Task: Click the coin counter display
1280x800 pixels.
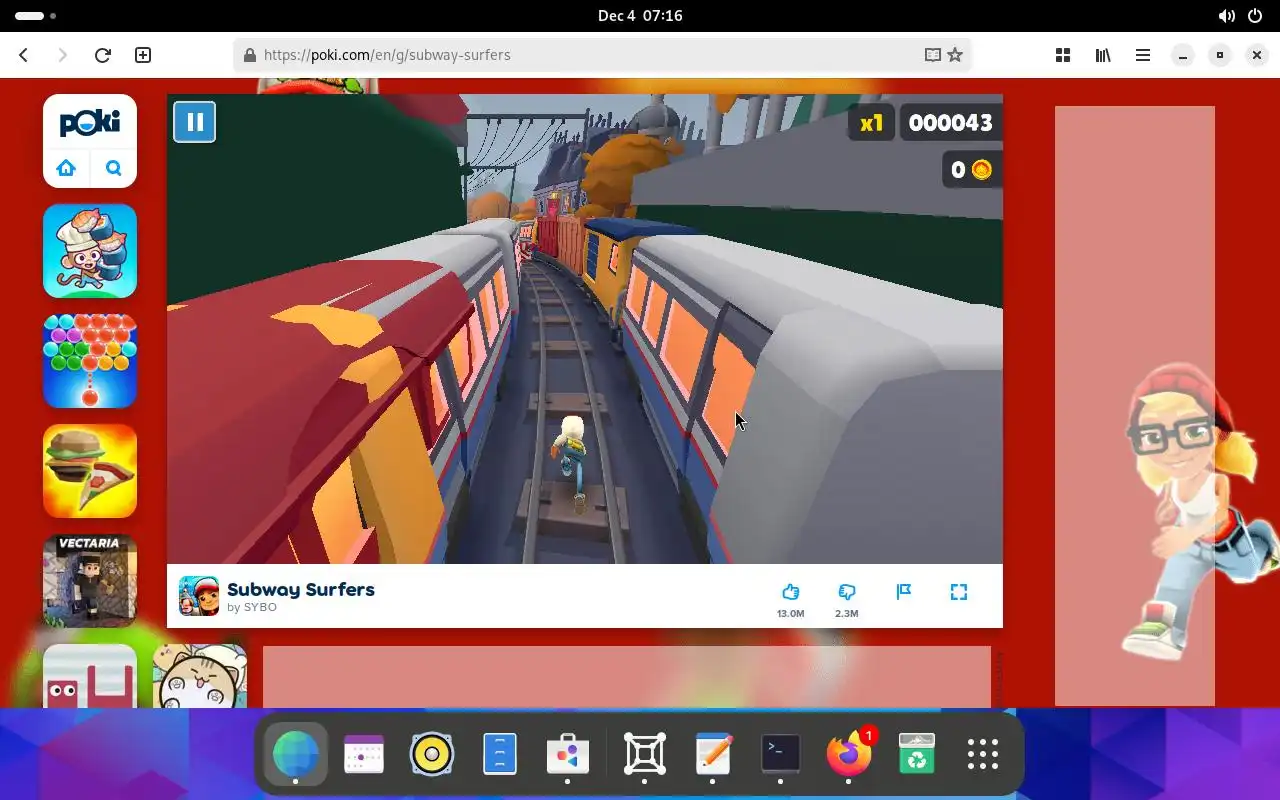Action: point(971,170)
